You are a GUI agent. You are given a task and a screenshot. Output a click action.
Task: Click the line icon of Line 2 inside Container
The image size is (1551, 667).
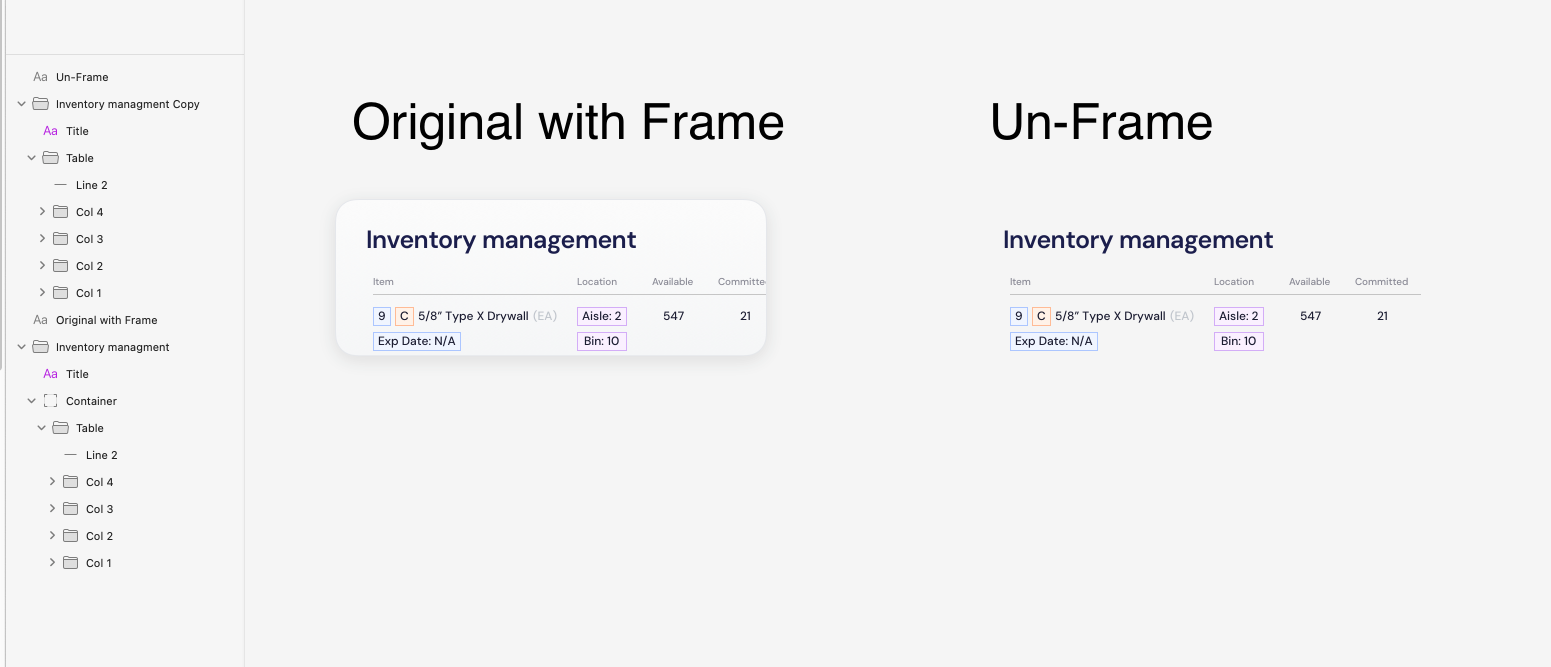pos(70,455)
